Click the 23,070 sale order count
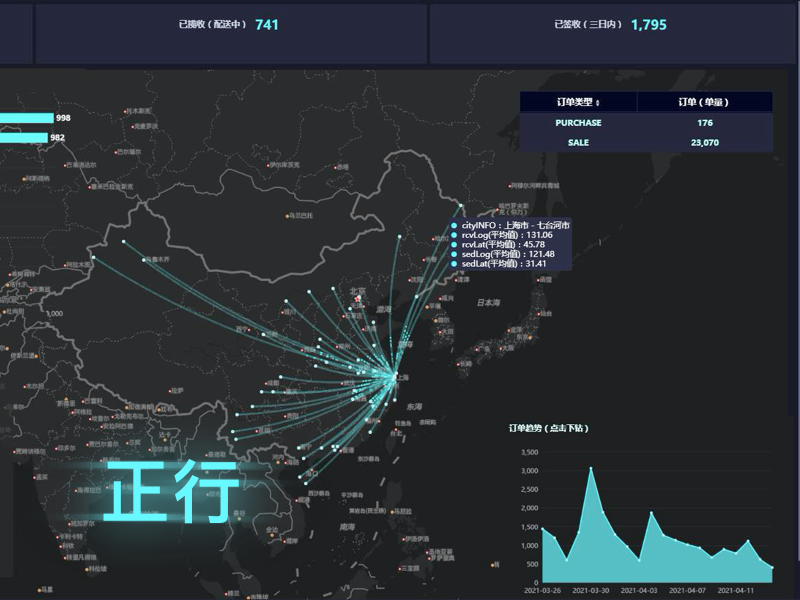The width and height of the screenshot is (800, 600). click(704, 143)
